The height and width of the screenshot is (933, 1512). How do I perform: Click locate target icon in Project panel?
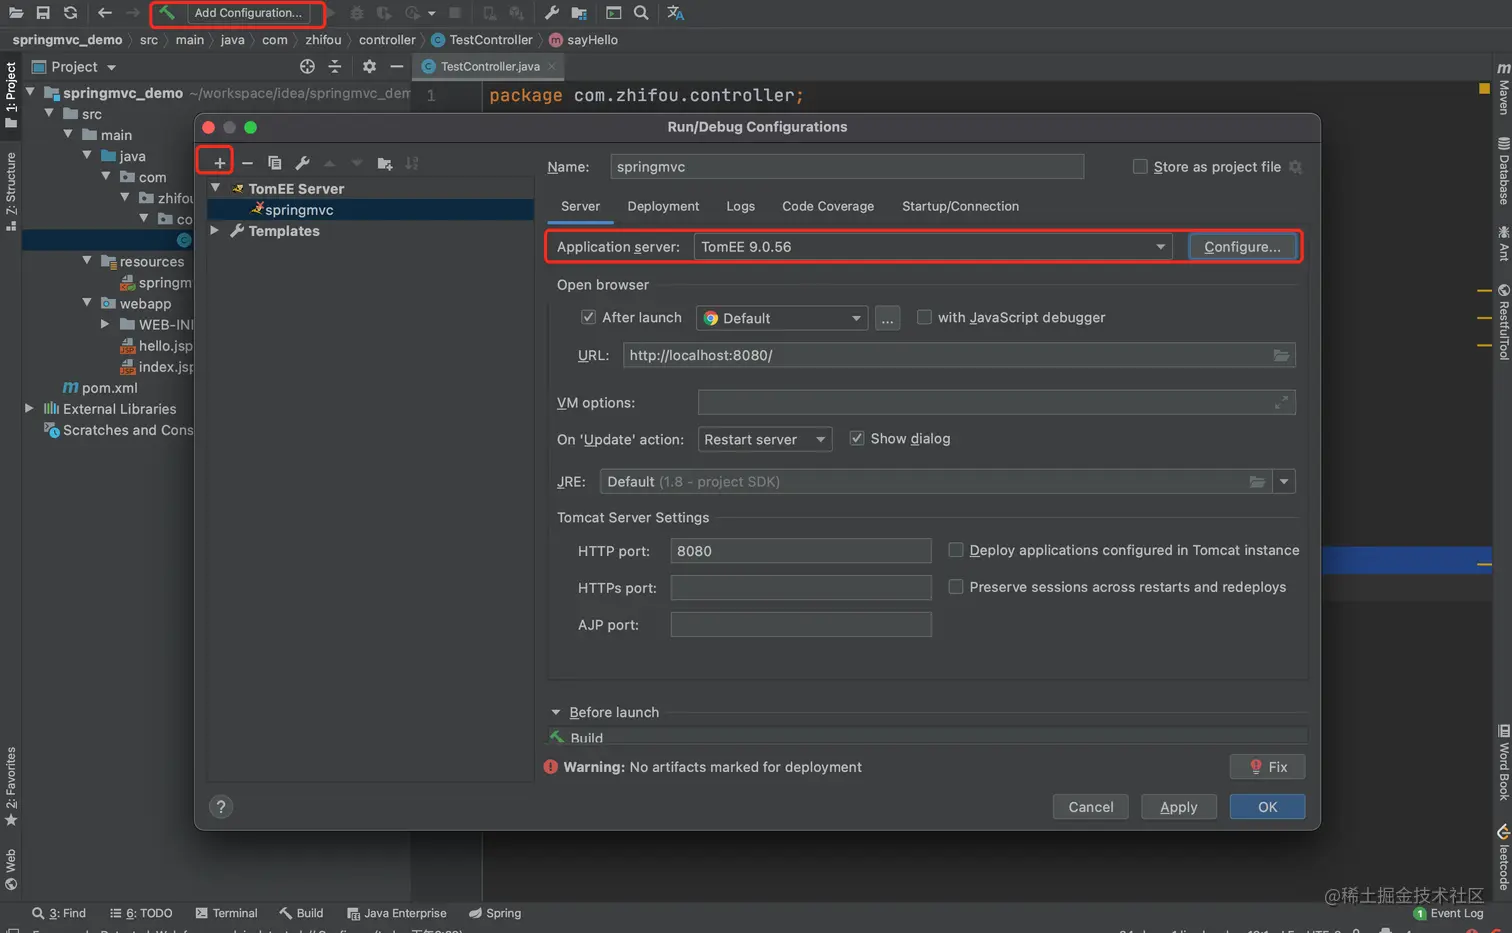307,66
